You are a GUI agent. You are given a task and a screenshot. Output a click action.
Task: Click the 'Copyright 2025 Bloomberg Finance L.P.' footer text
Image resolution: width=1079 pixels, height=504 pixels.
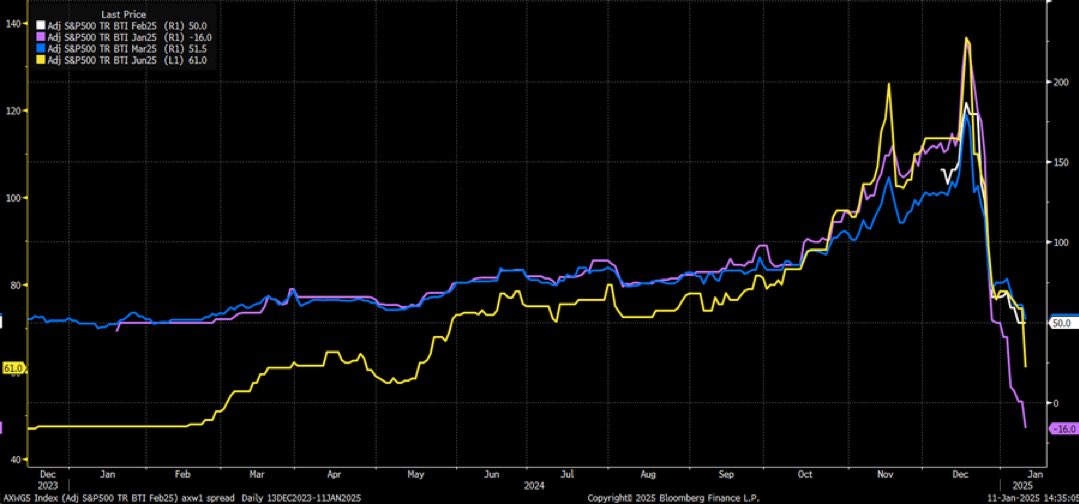click(674, 497)
